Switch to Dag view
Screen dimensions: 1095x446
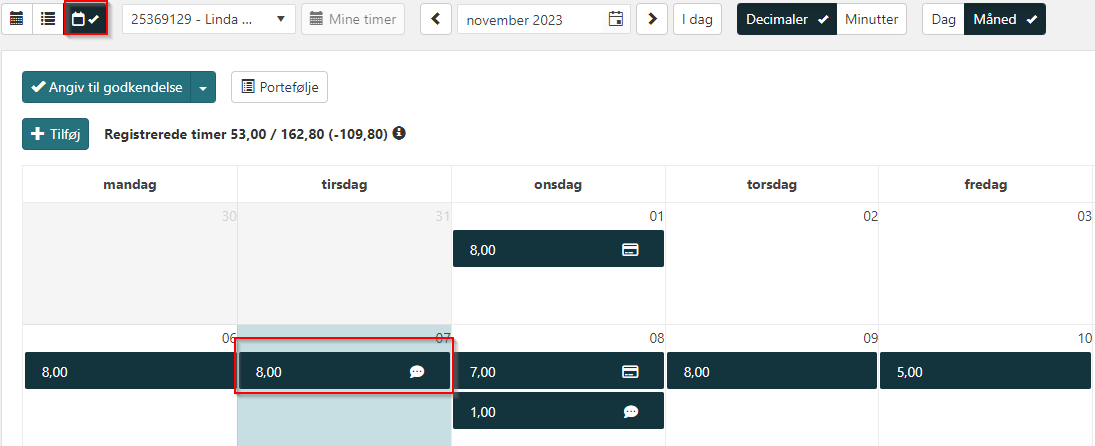point(943,19)
